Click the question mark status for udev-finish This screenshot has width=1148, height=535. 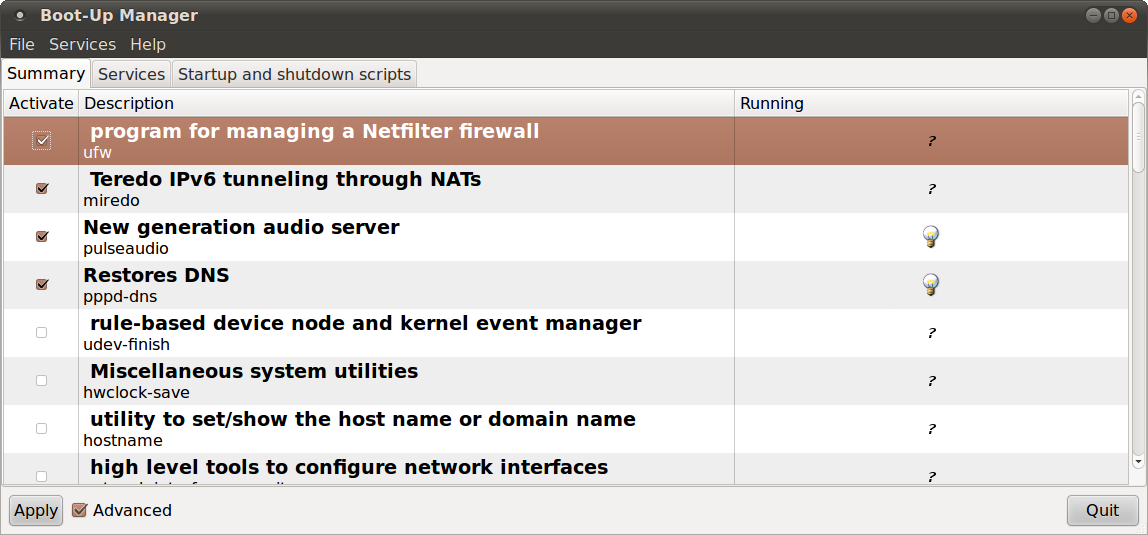(x=931, y=333)
